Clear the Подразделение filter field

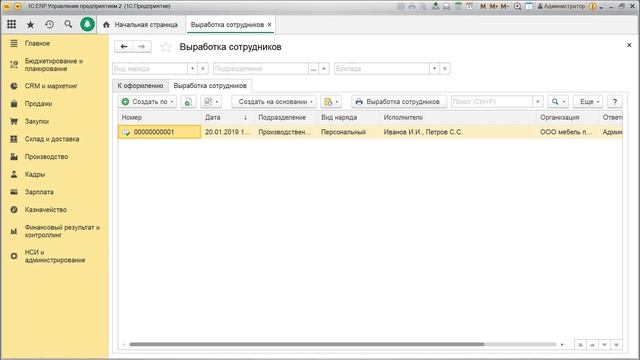(x=324, y=69)
